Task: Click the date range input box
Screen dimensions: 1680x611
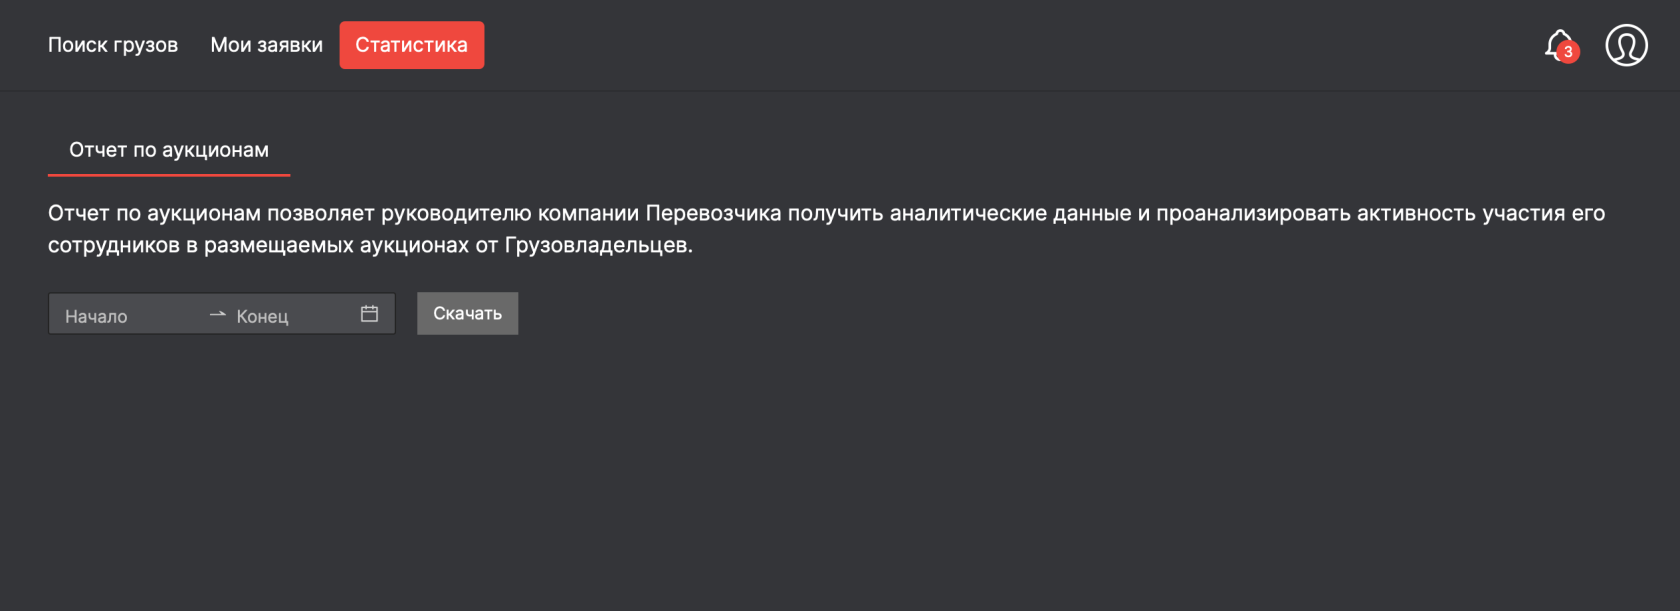Action: [x=220, y=313]
